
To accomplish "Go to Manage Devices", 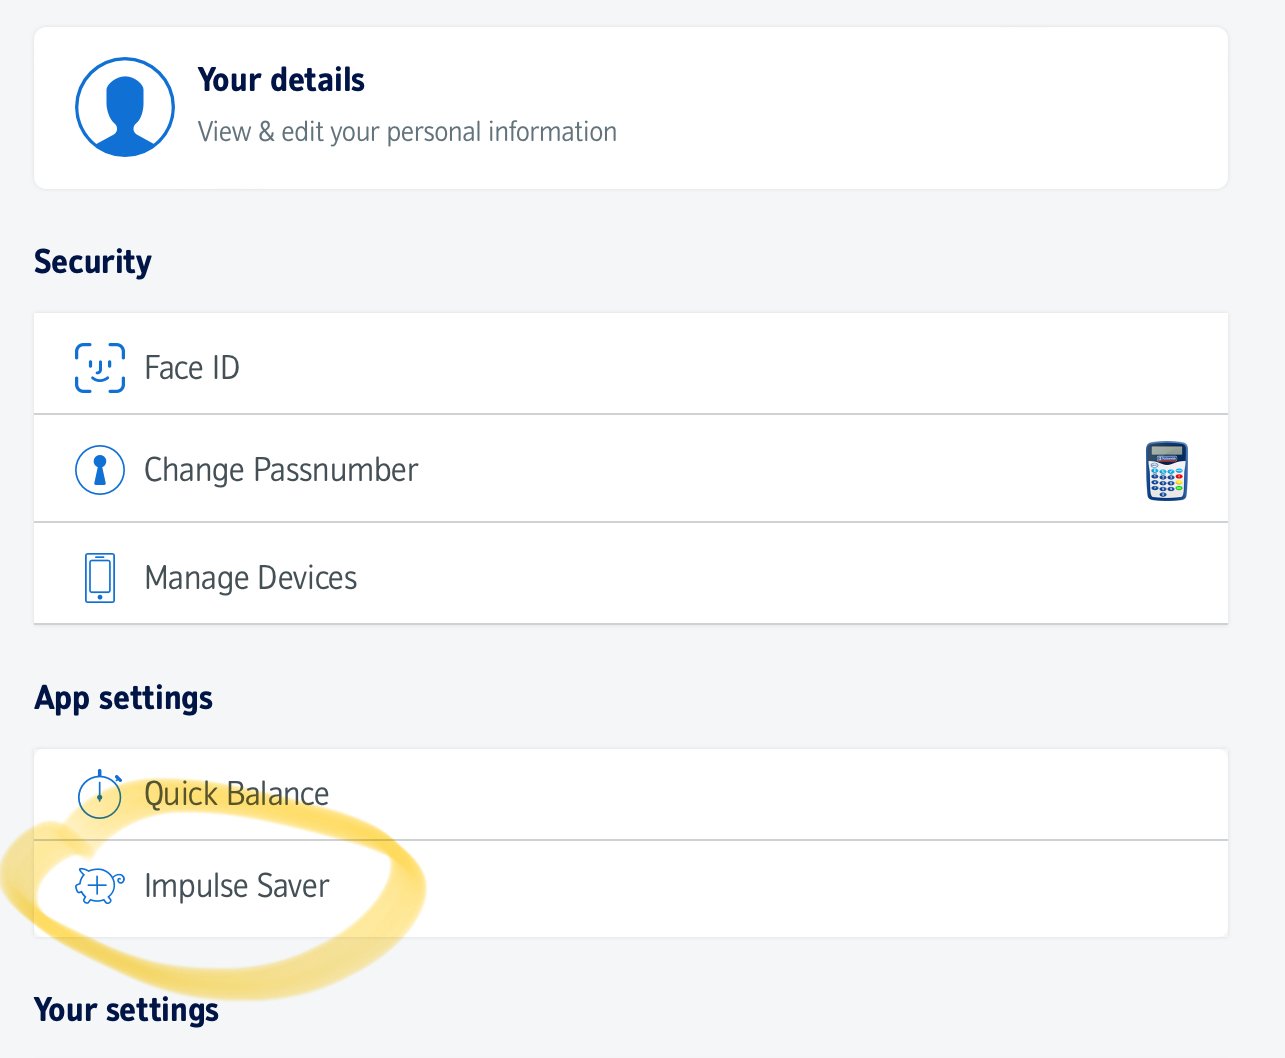I will click(x=250, y=578).
